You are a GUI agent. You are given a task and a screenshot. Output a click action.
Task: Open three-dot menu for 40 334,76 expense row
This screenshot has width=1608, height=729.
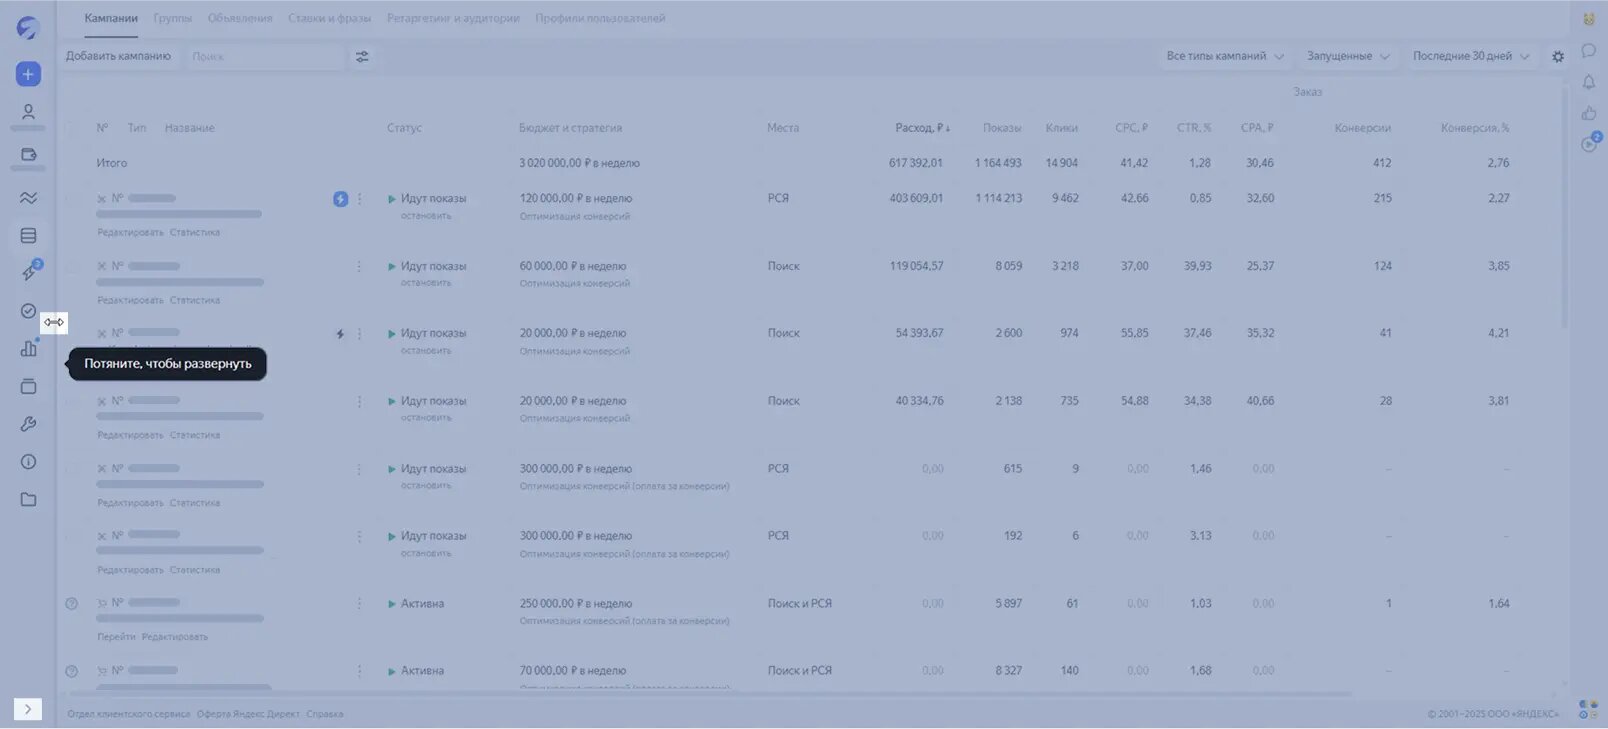tap(359, 401)
